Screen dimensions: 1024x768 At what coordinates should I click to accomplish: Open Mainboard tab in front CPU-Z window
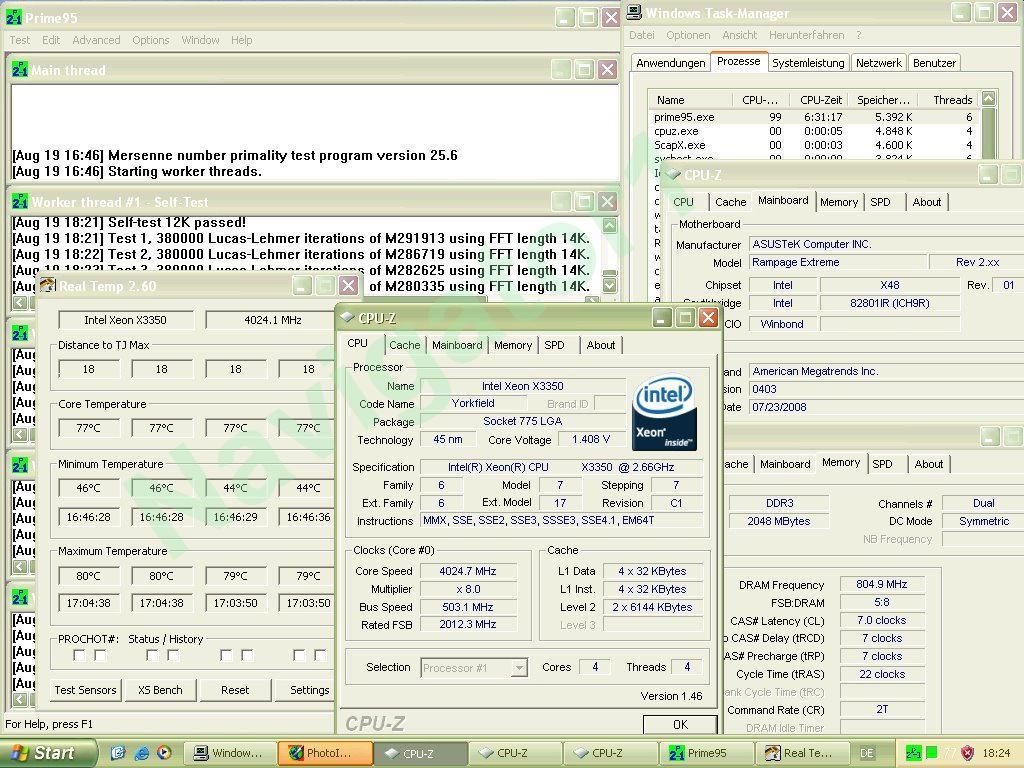pyautogui.click(x=457, y=345)
